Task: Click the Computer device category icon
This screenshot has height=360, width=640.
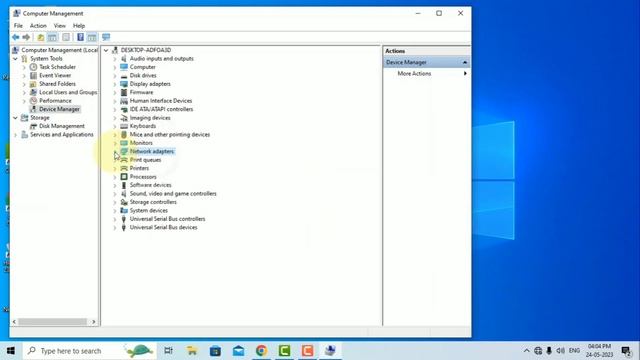Action: pyautogui.click(x=124, y=67)
